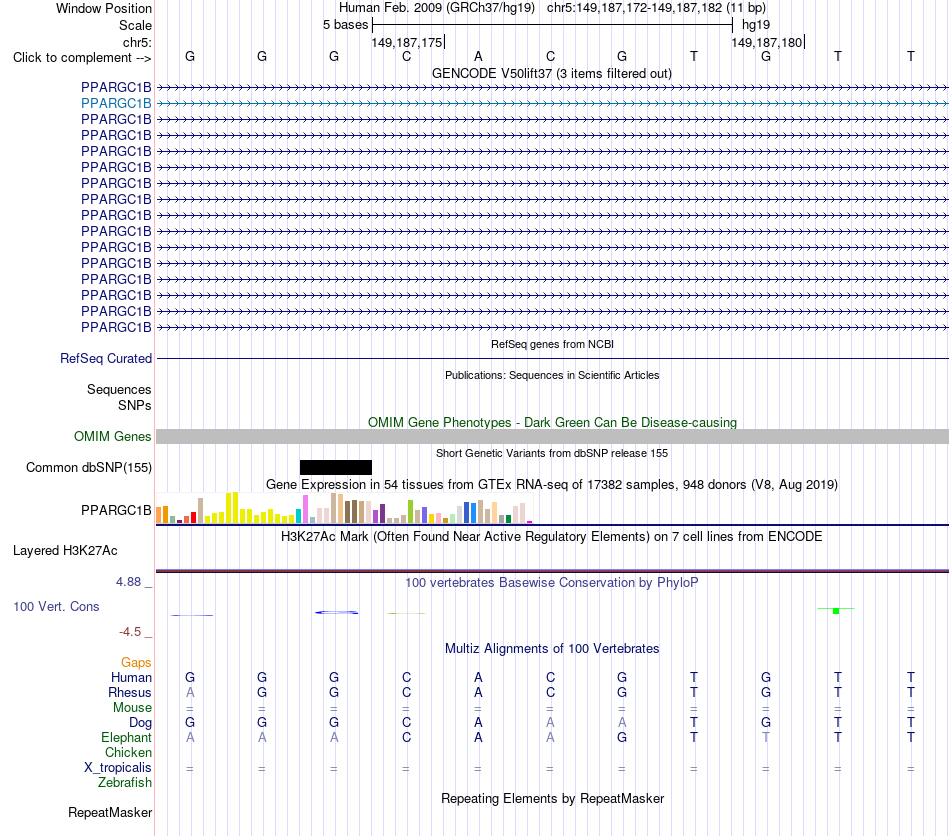The height and width of the screenshot is (836, 950).
Task: Click the 4.88 PhyloP scale value
Action: (x=128, y=582)
